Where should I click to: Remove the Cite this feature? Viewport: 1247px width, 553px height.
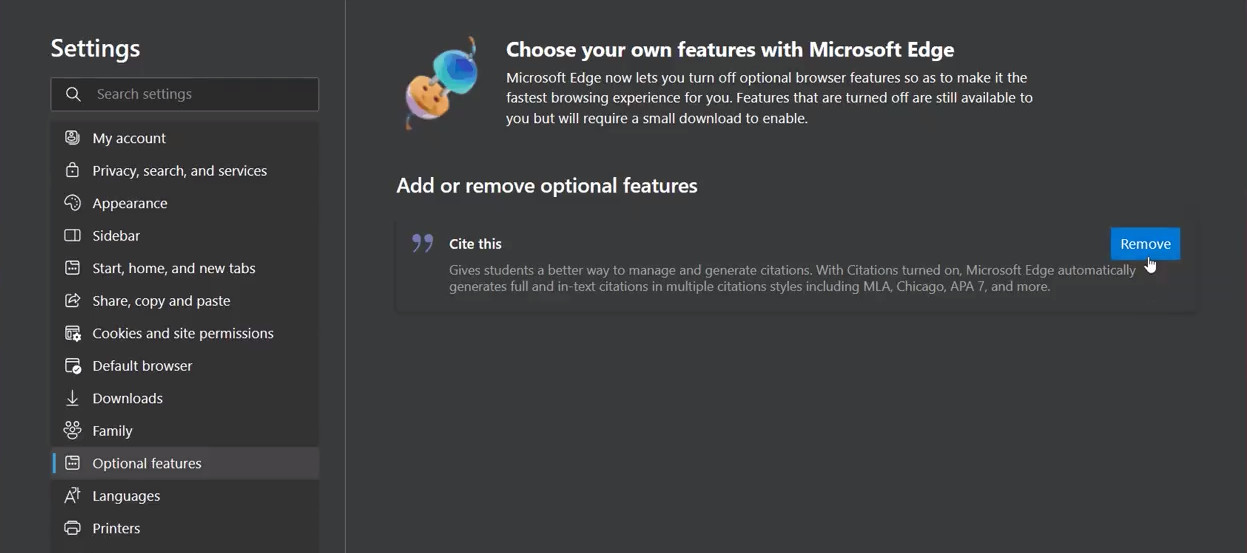pos(1145,244)
